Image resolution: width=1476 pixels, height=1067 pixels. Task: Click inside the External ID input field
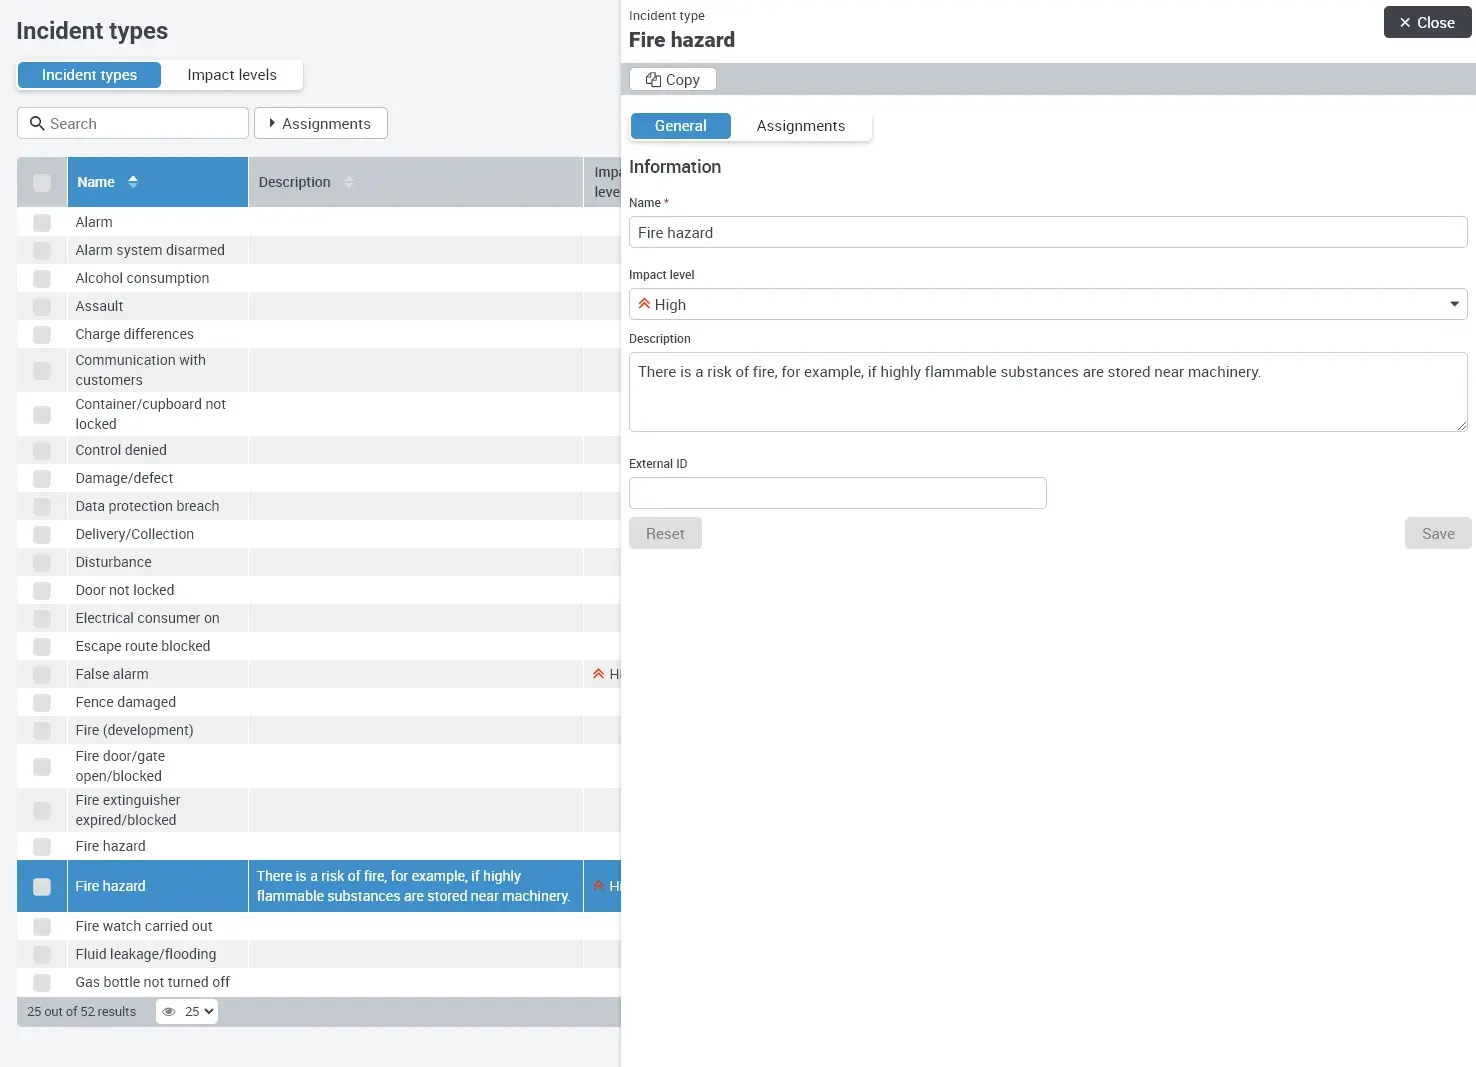pyautogui.click(x=837, y=493)
